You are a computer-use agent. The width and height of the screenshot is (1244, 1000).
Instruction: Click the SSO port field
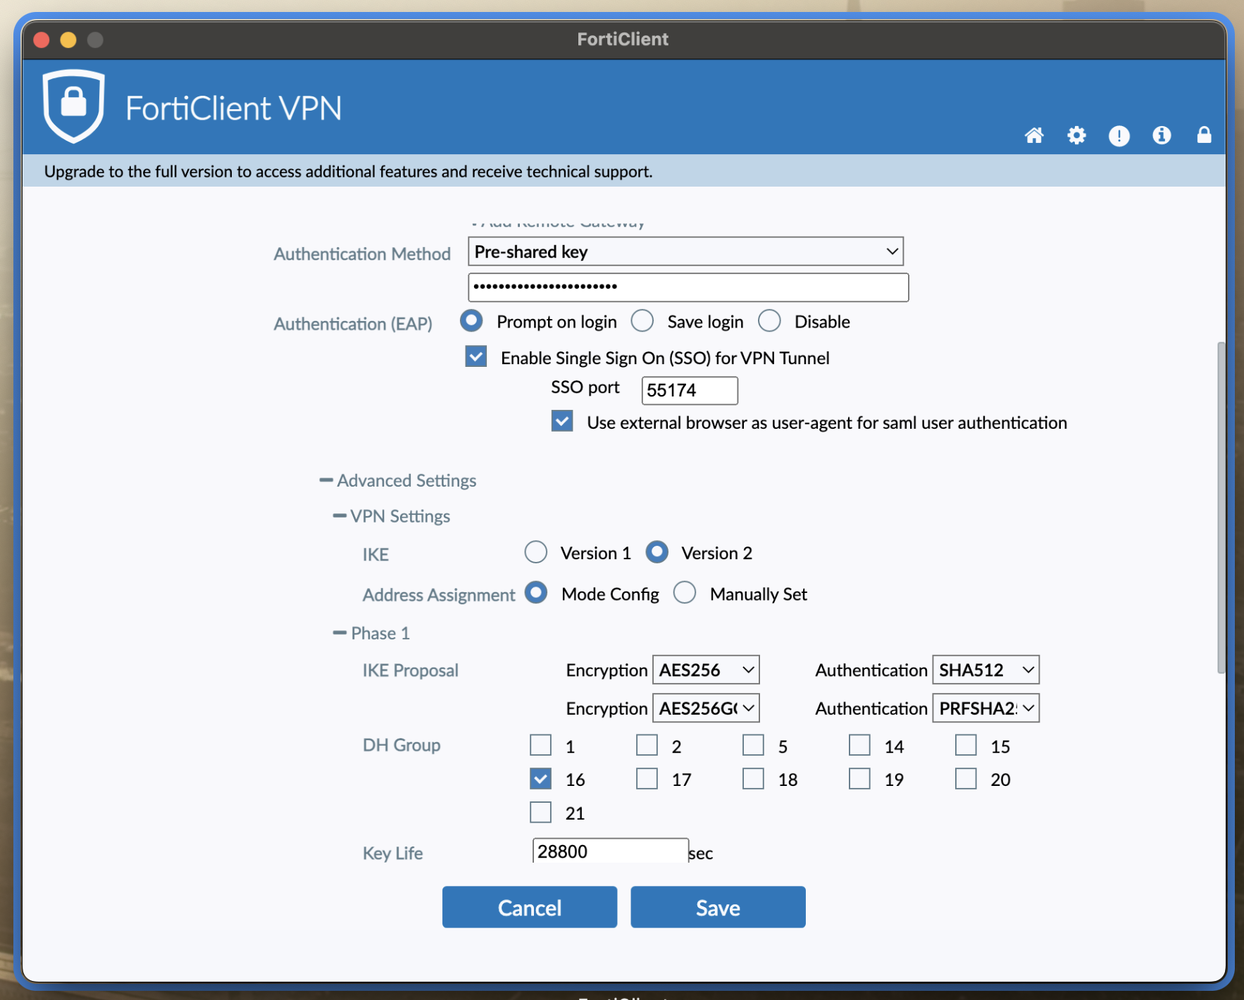(x=689, y=390)
